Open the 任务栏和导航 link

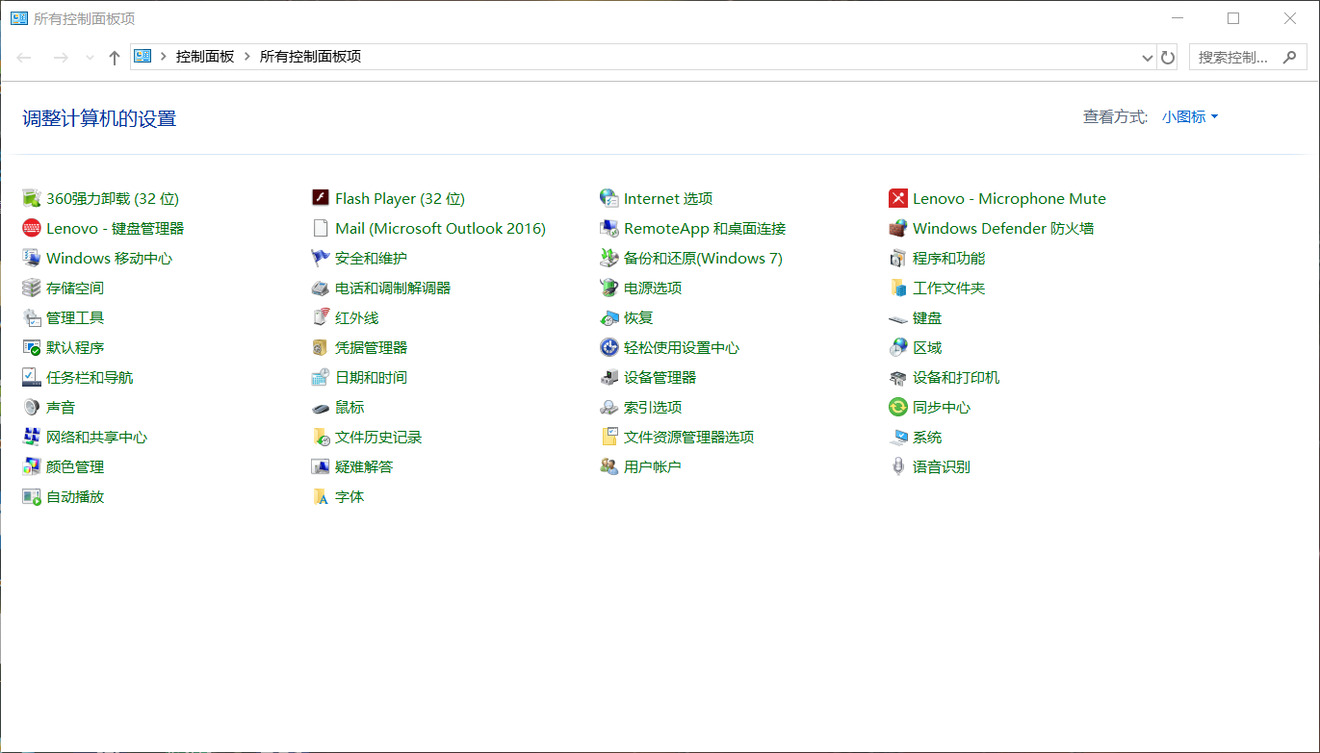(89, 378)
